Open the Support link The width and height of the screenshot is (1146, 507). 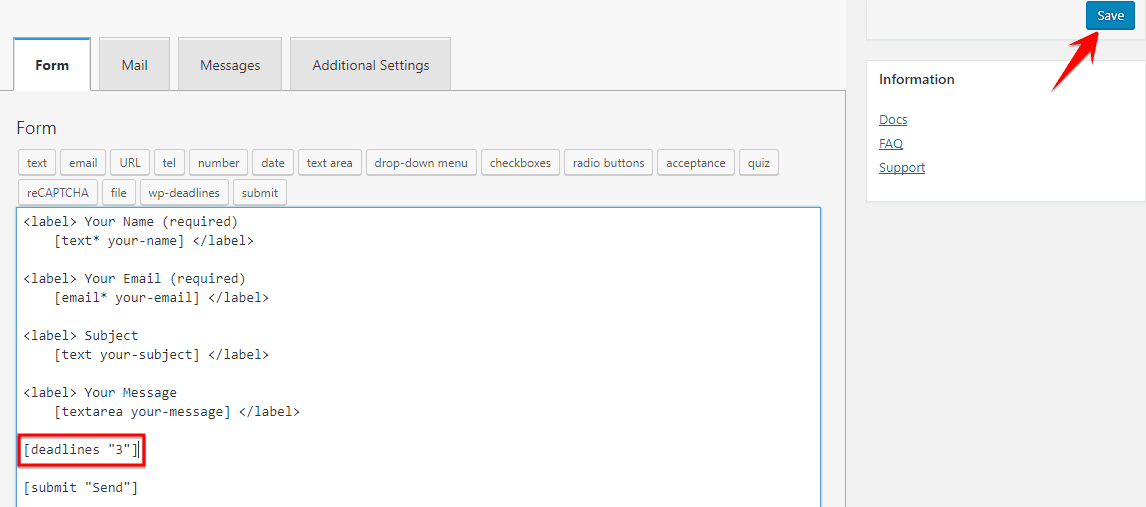click(x=902, y=168)
